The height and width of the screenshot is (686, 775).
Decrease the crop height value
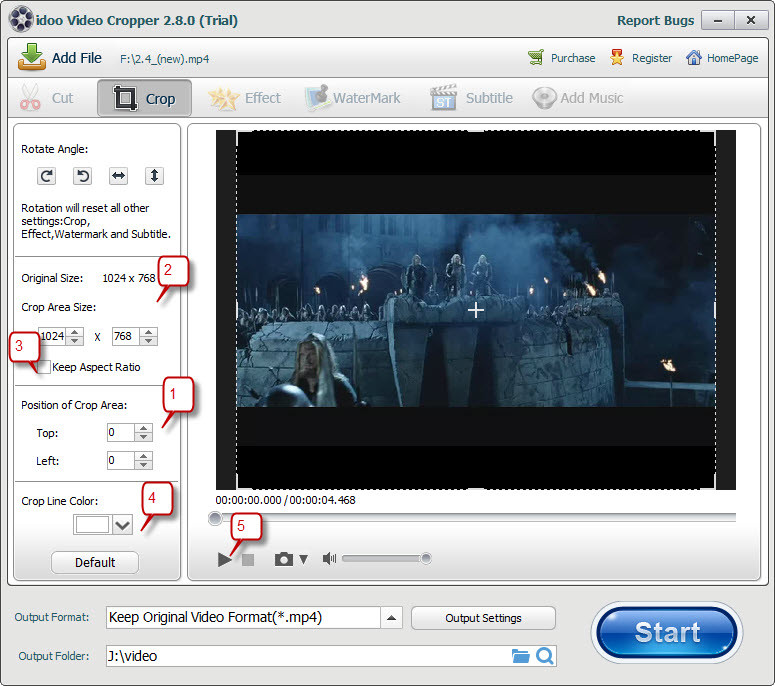coord(148,341)
